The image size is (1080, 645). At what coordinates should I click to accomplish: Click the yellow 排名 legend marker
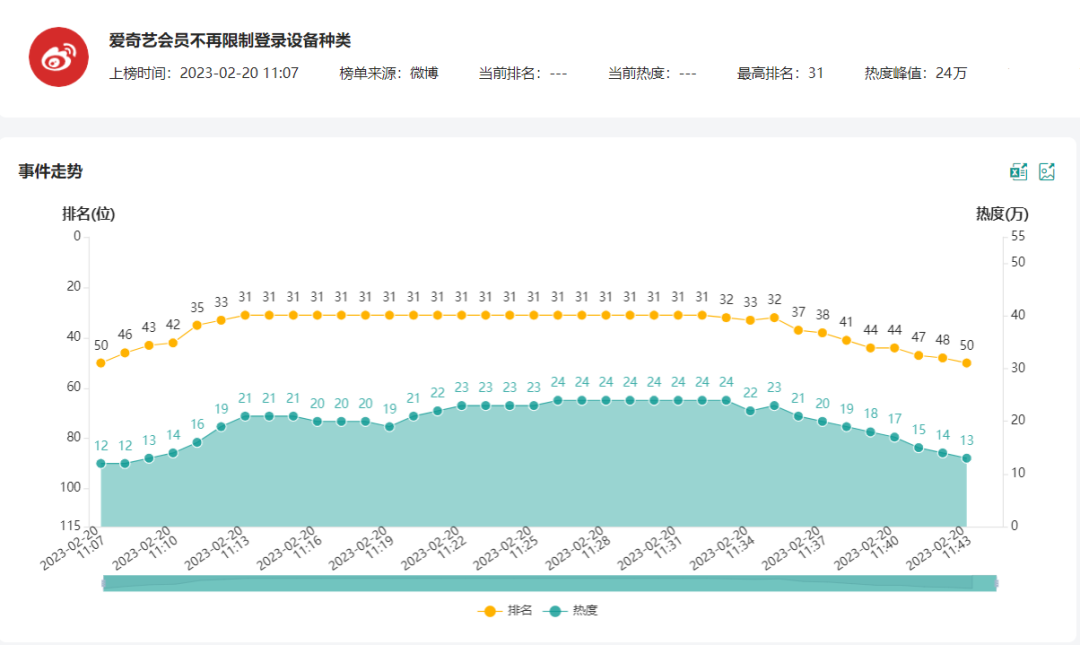coord(489,611)
